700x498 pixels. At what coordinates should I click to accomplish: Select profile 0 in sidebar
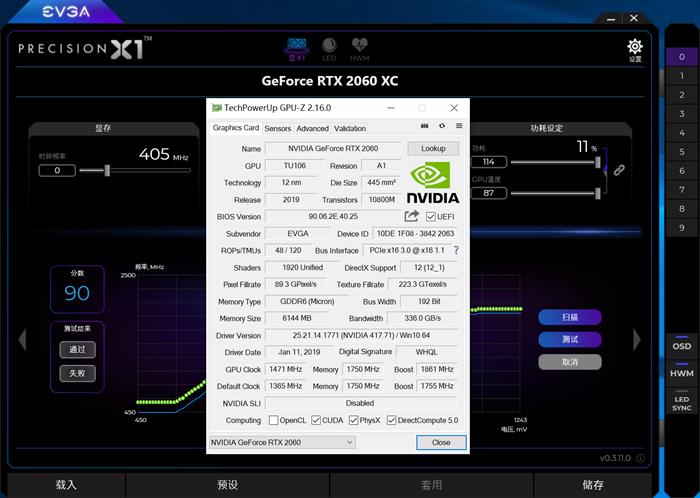pyautogui.click(x=682, y=57)
